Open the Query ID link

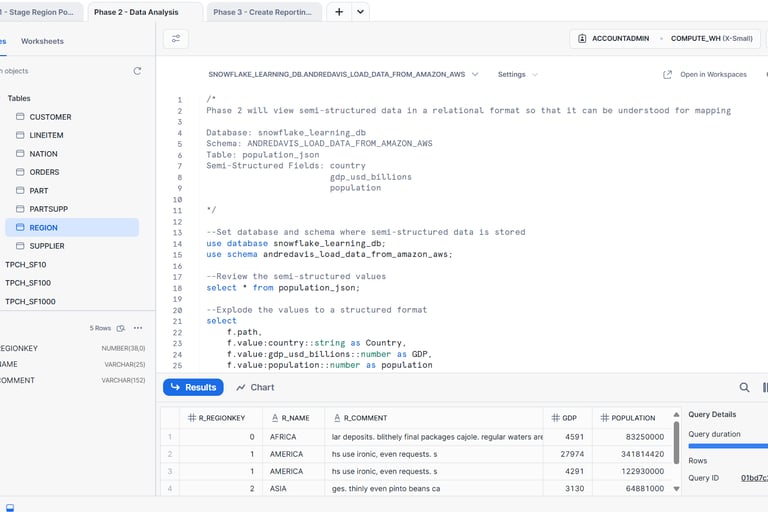click(x=754, y=478)
